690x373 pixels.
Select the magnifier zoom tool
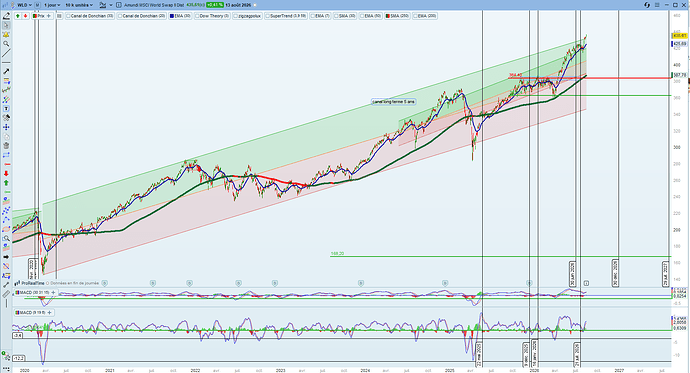coord(6,44)
